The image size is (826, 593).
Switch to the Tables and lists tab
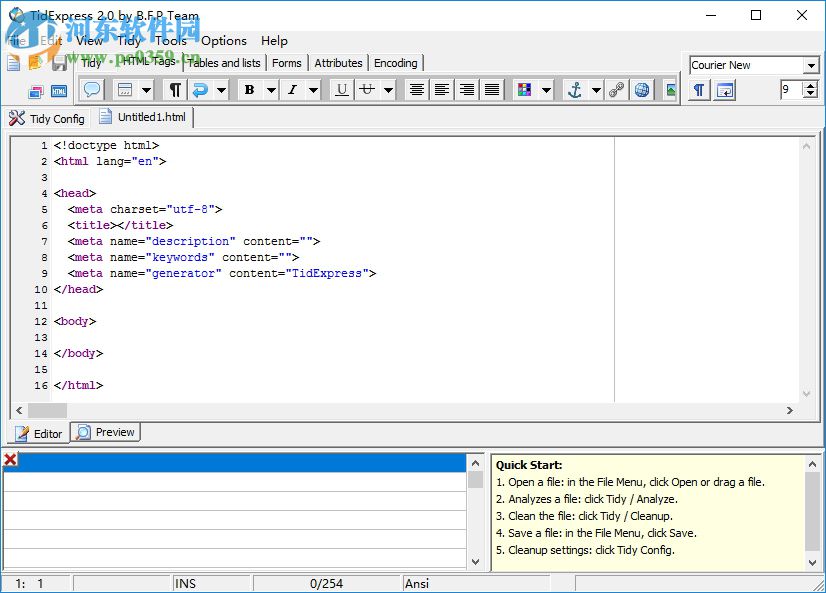(x=222, y=62)
